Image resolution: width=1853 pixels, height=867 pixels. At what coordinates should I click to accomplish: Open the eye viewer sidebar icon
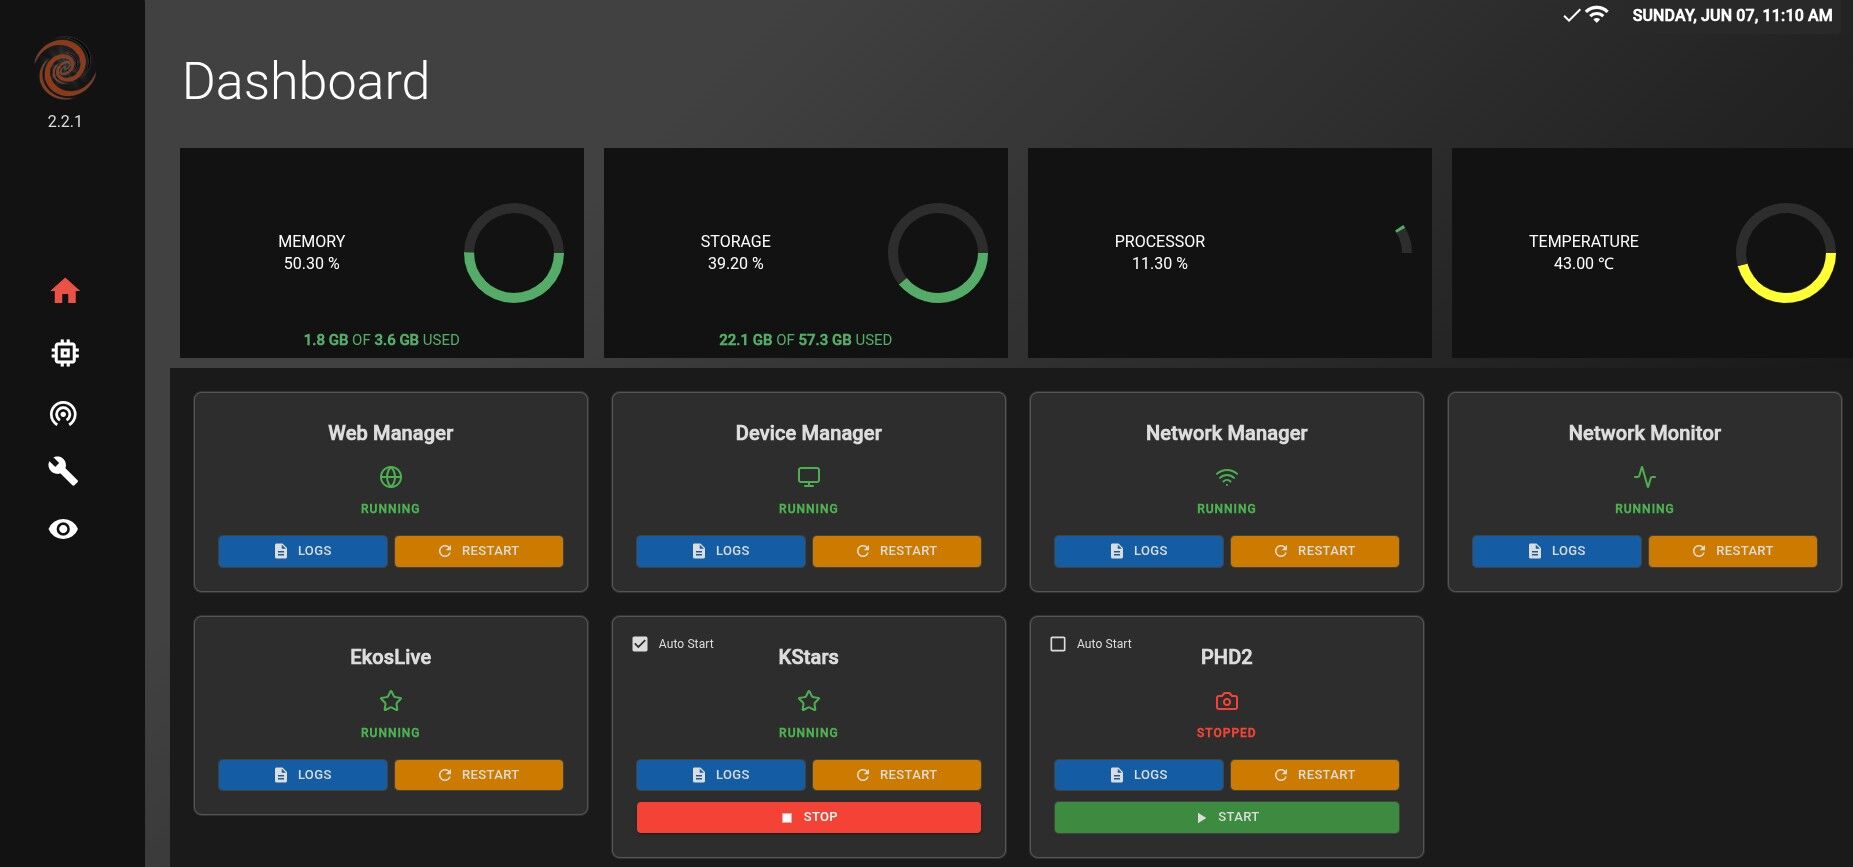pos(63,529)
